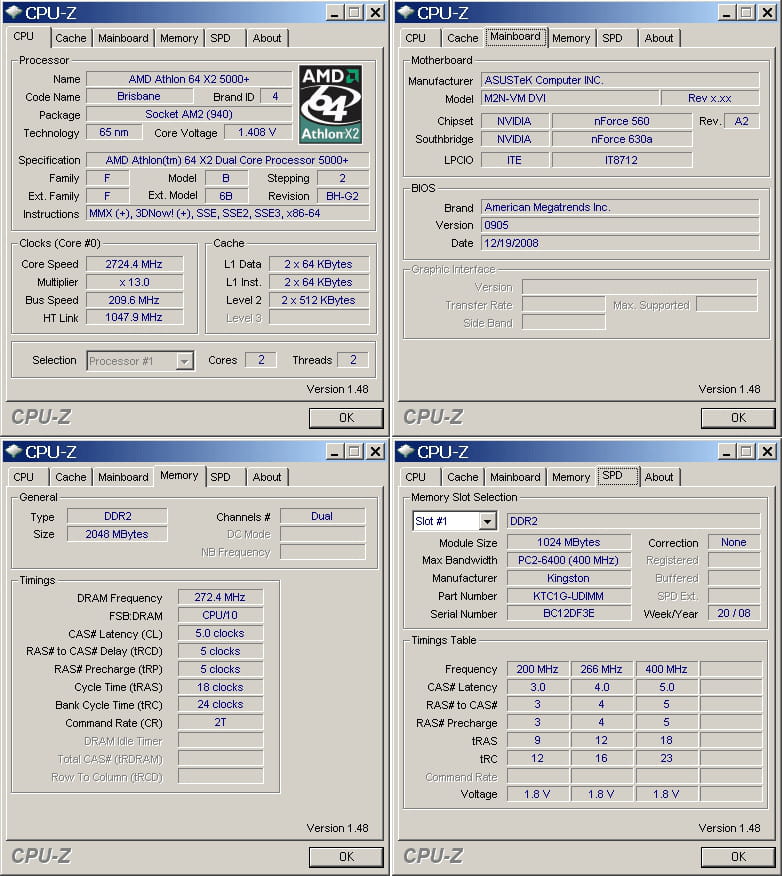Click the code name value 'Brisbane'
782x876 pixels.
[x=139, y=97]
